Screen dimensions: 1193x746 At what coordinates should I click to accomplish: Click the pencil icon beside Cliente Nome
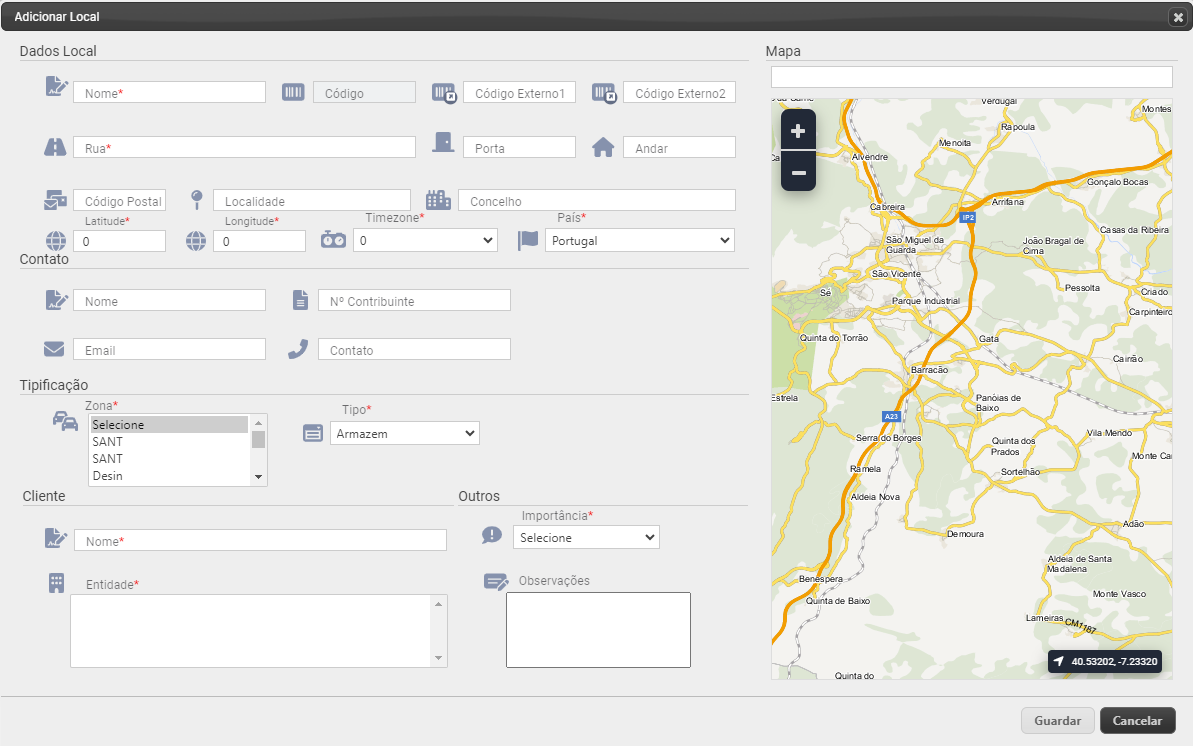point(56,538)
